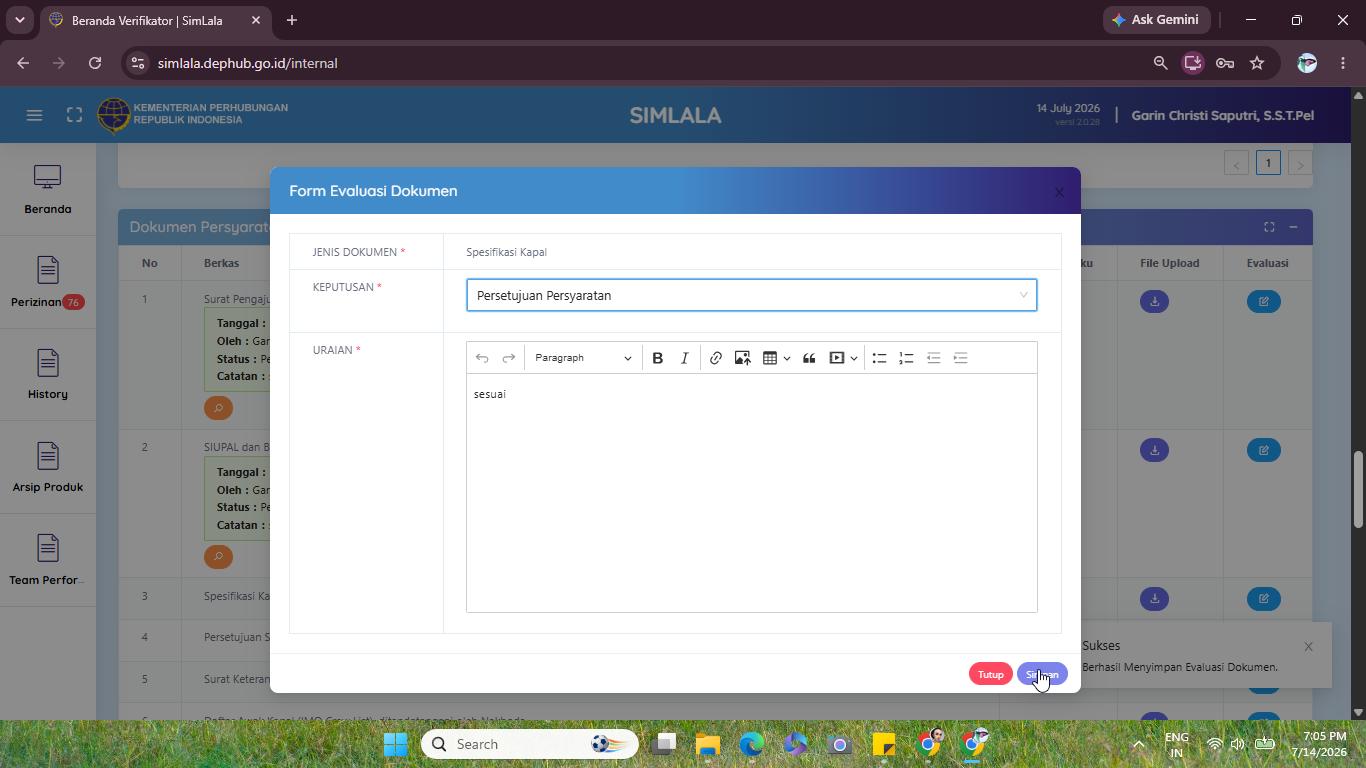Open Perizinan in the sidebar

coord(48,283)
